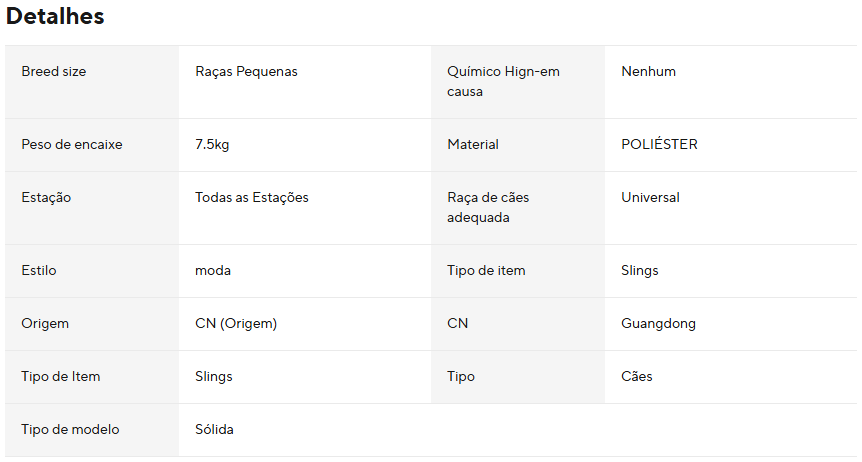The width and height of the screenshot is (862, 462).
Task: Click the Tipo de modelo label
Action: 70,430
